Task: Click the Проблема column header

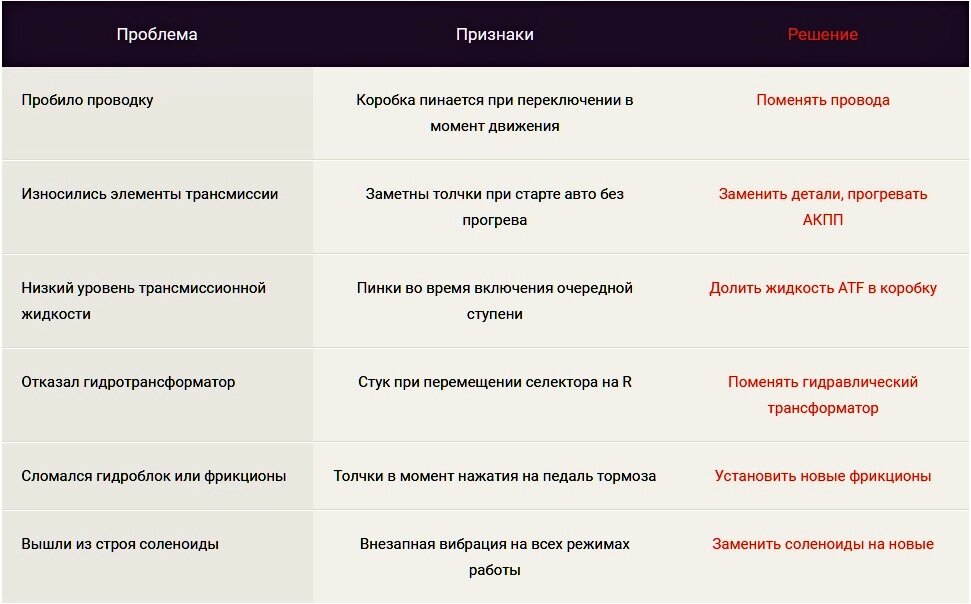Action: tap(157, 34)
